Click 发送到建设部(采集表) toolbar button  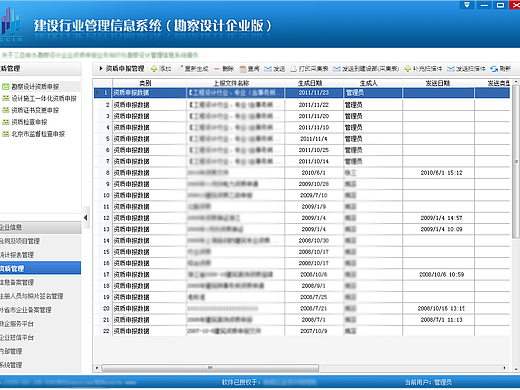point(366,69)
